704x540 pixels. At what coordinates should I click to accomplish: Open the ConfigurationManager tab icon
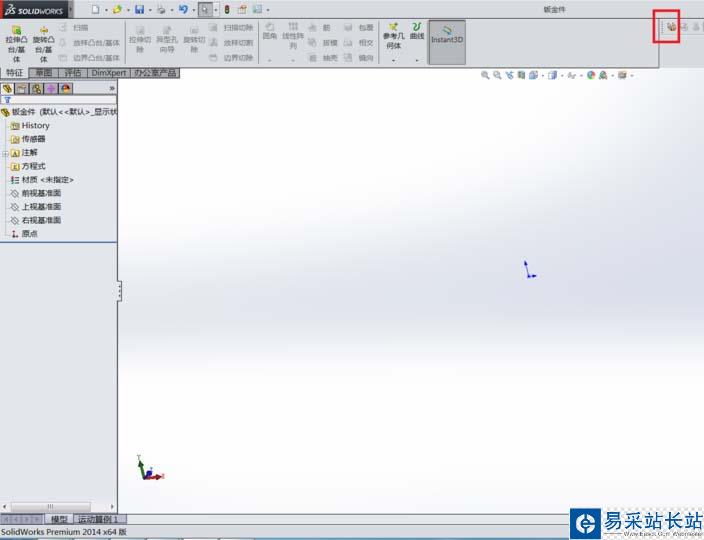coord(37,88)
